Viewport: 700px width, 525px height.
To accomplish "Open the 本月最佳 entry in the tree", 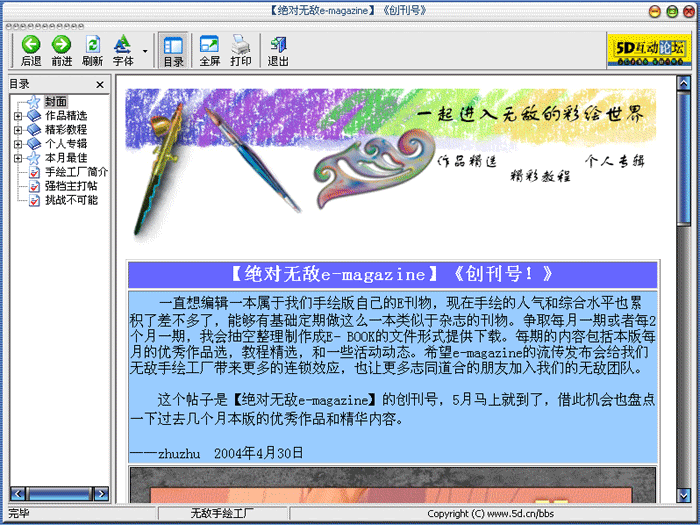I will click(x=66, y=158).
